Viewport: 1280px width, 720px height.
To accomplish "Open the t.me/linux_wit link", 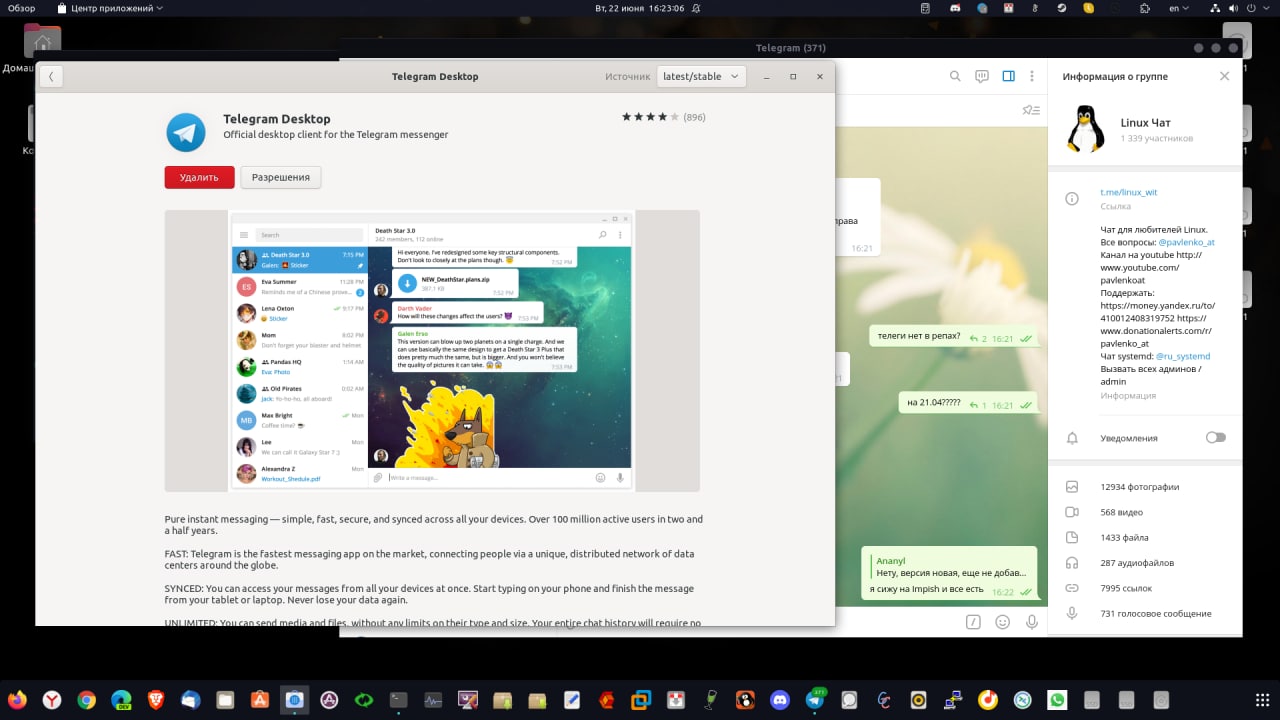I will pos(1128,192).
